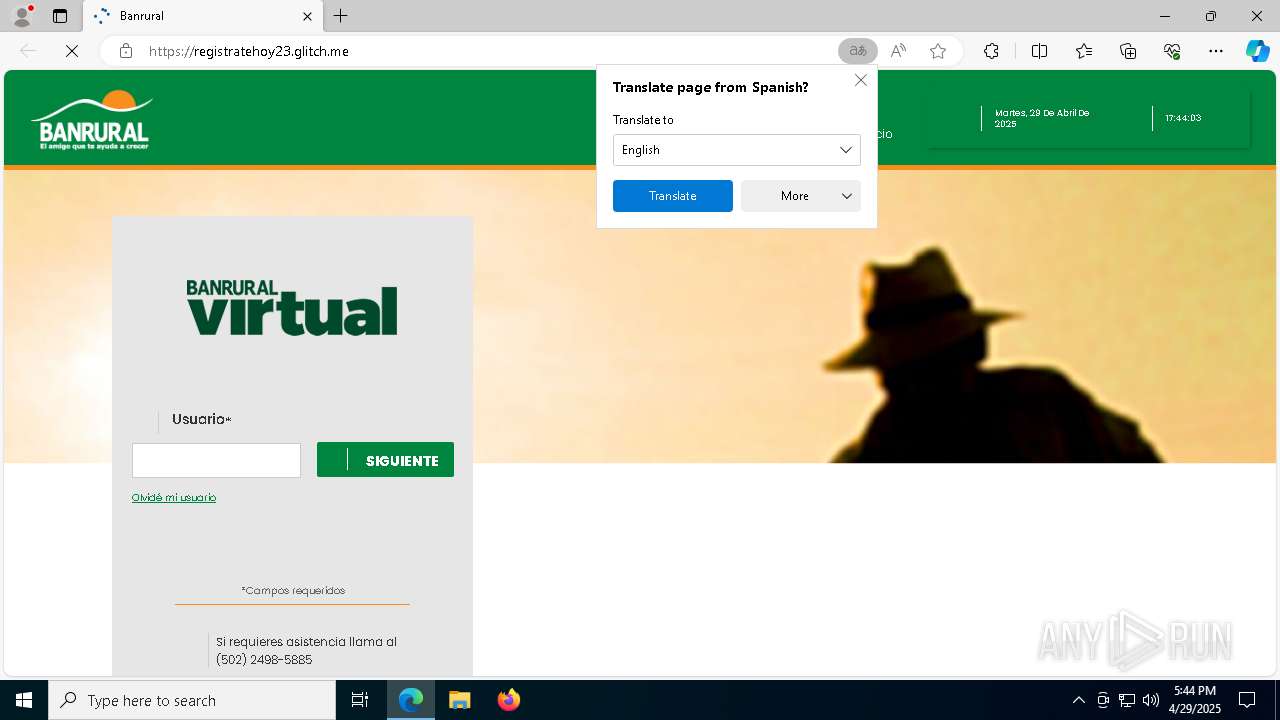This screenshot has height=720, width=1280.
Task: Open the Extensions puzzle icon
Action: pos(991,51)
